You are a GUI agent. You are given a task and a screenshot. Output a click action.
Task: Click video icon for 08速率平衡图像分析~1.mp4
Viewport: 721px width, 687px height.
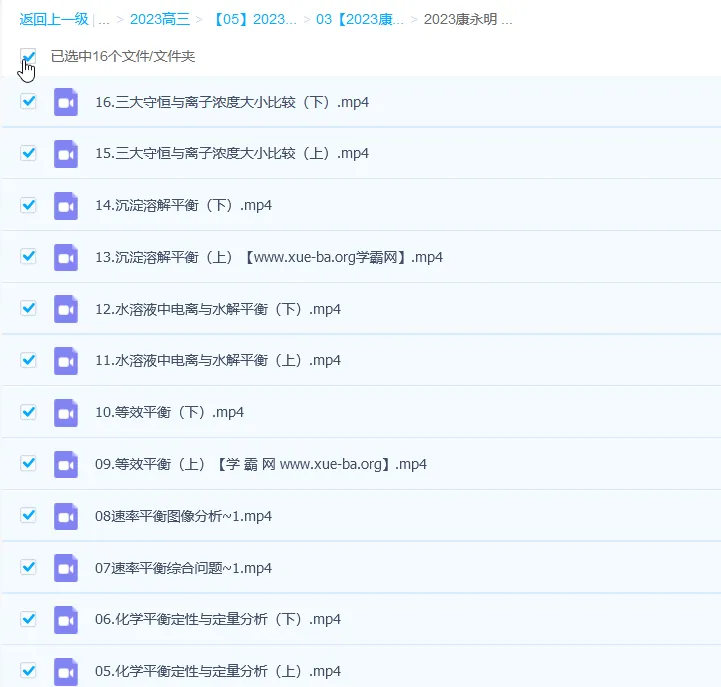[66, 516]
